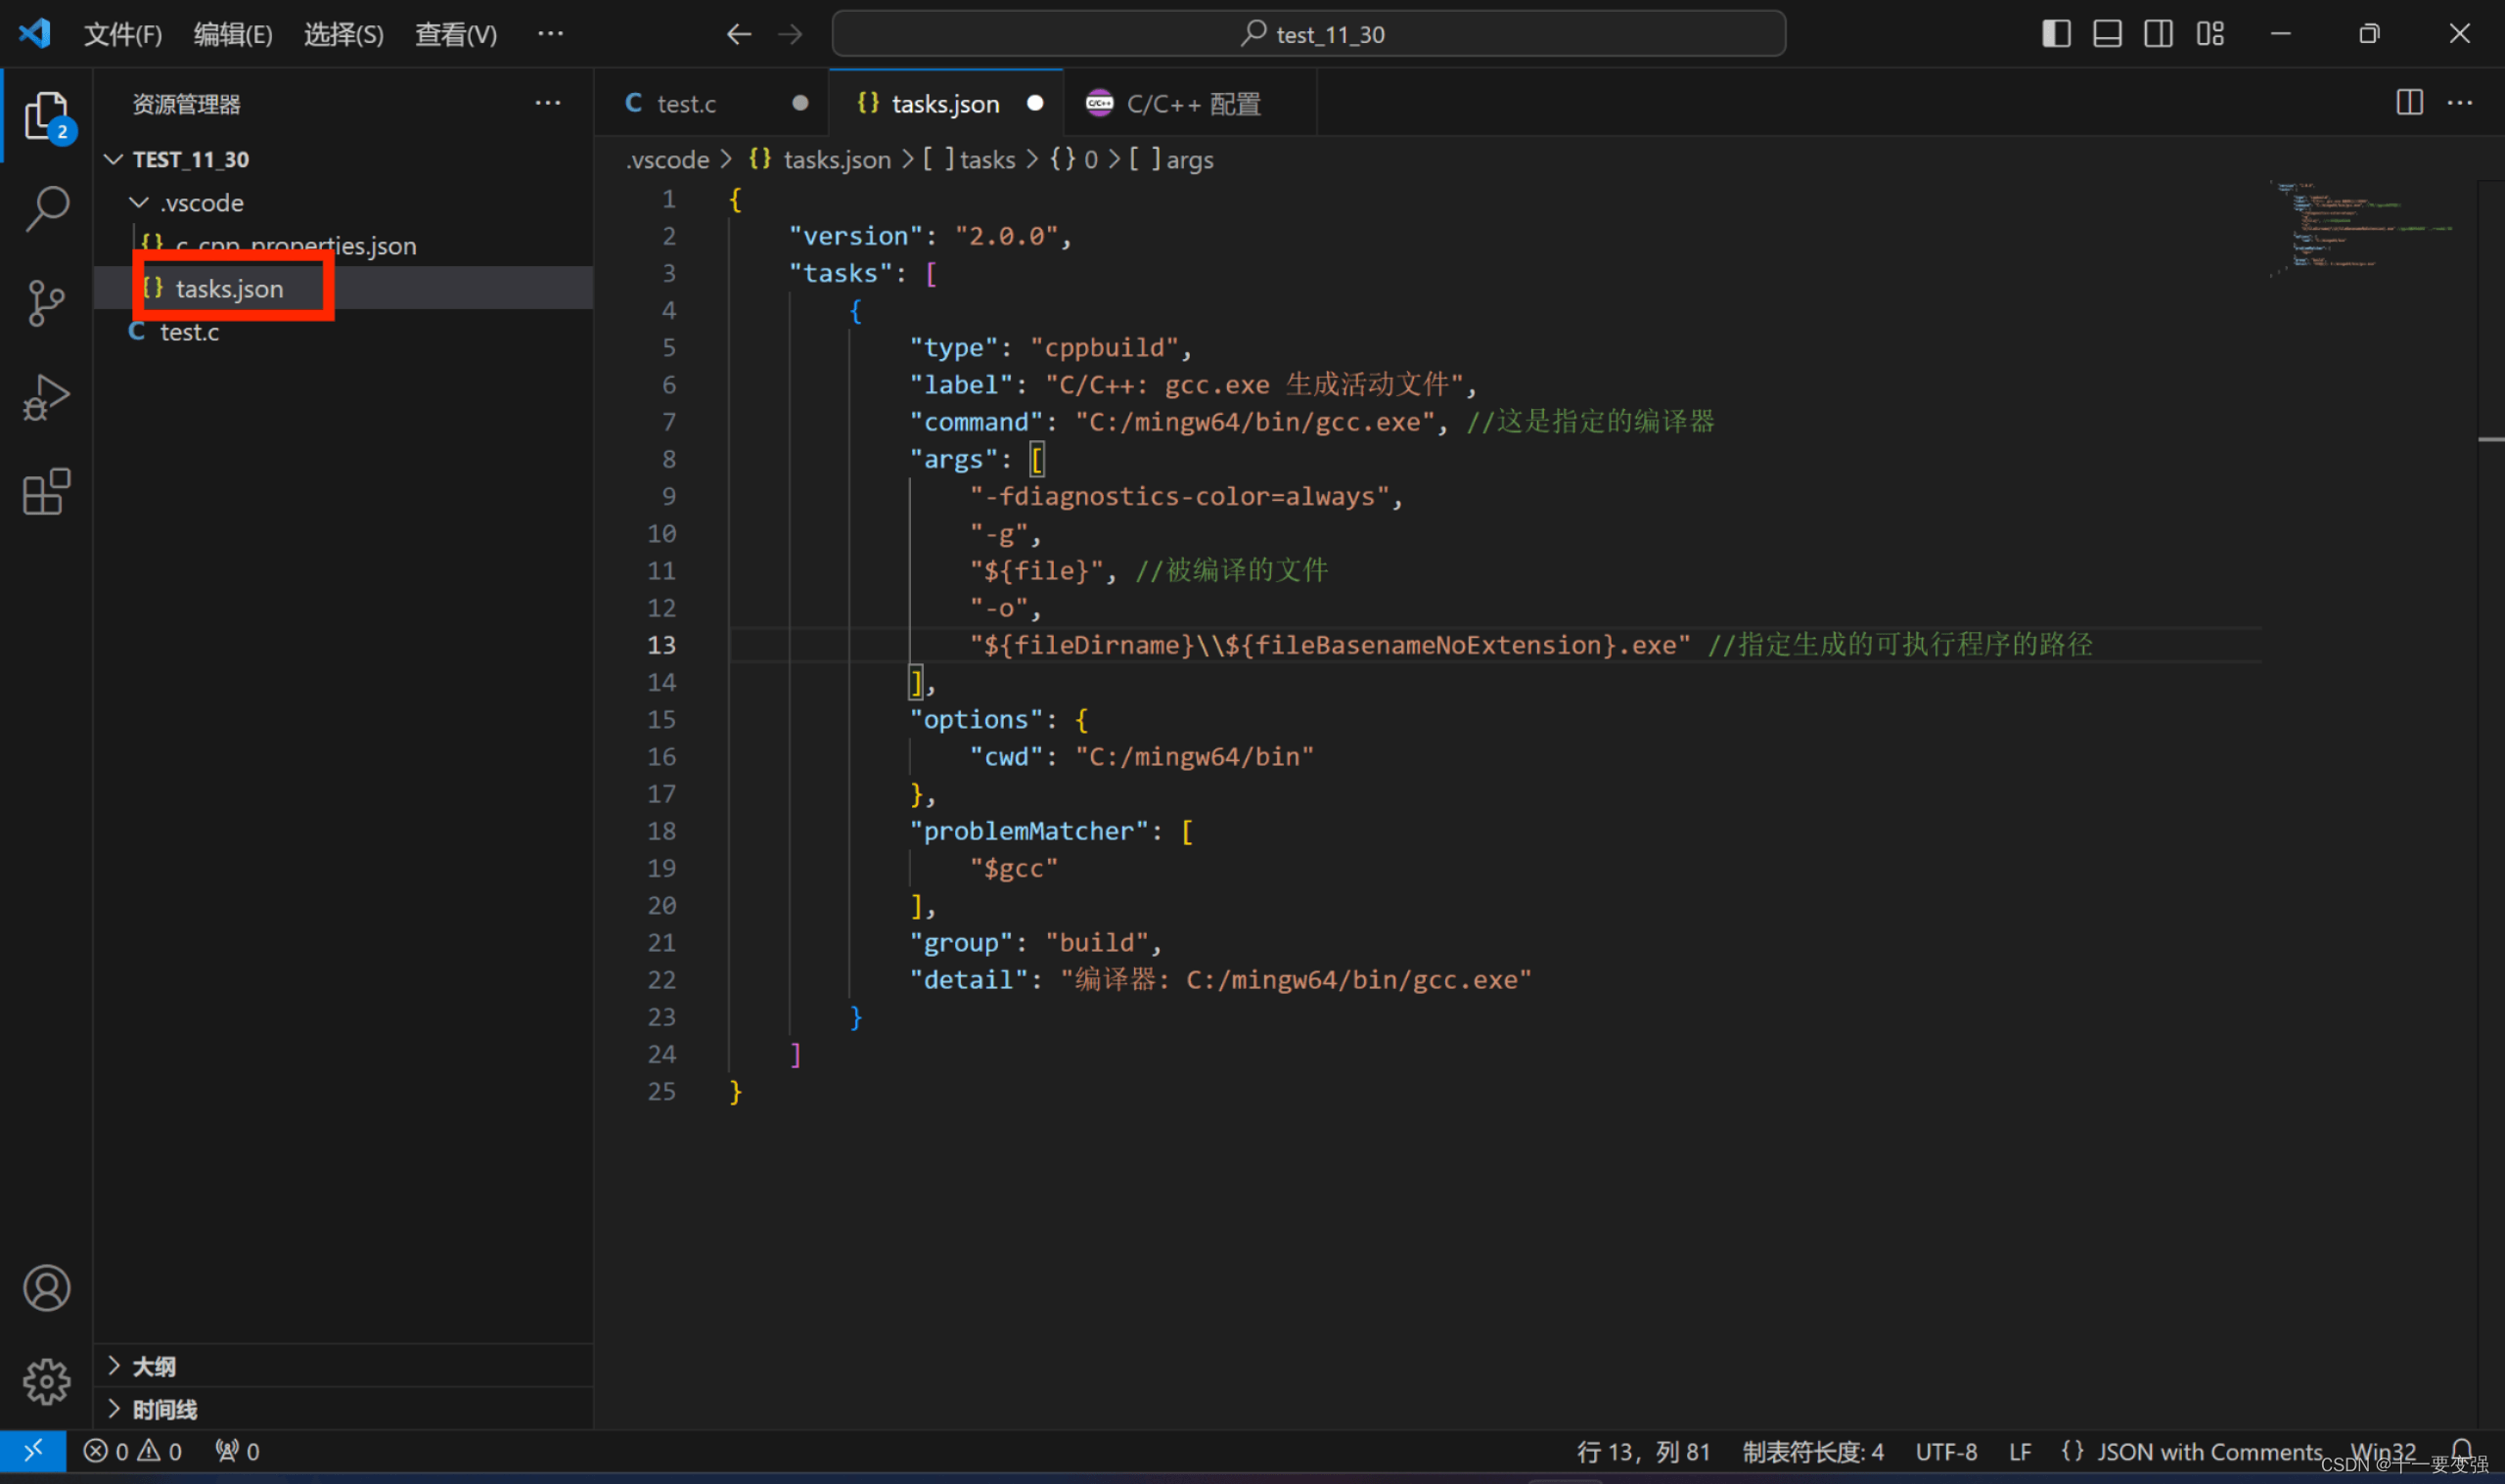2505x1484 pixels.
Task: Go back with the left arrow
Action: click(738, 34)
